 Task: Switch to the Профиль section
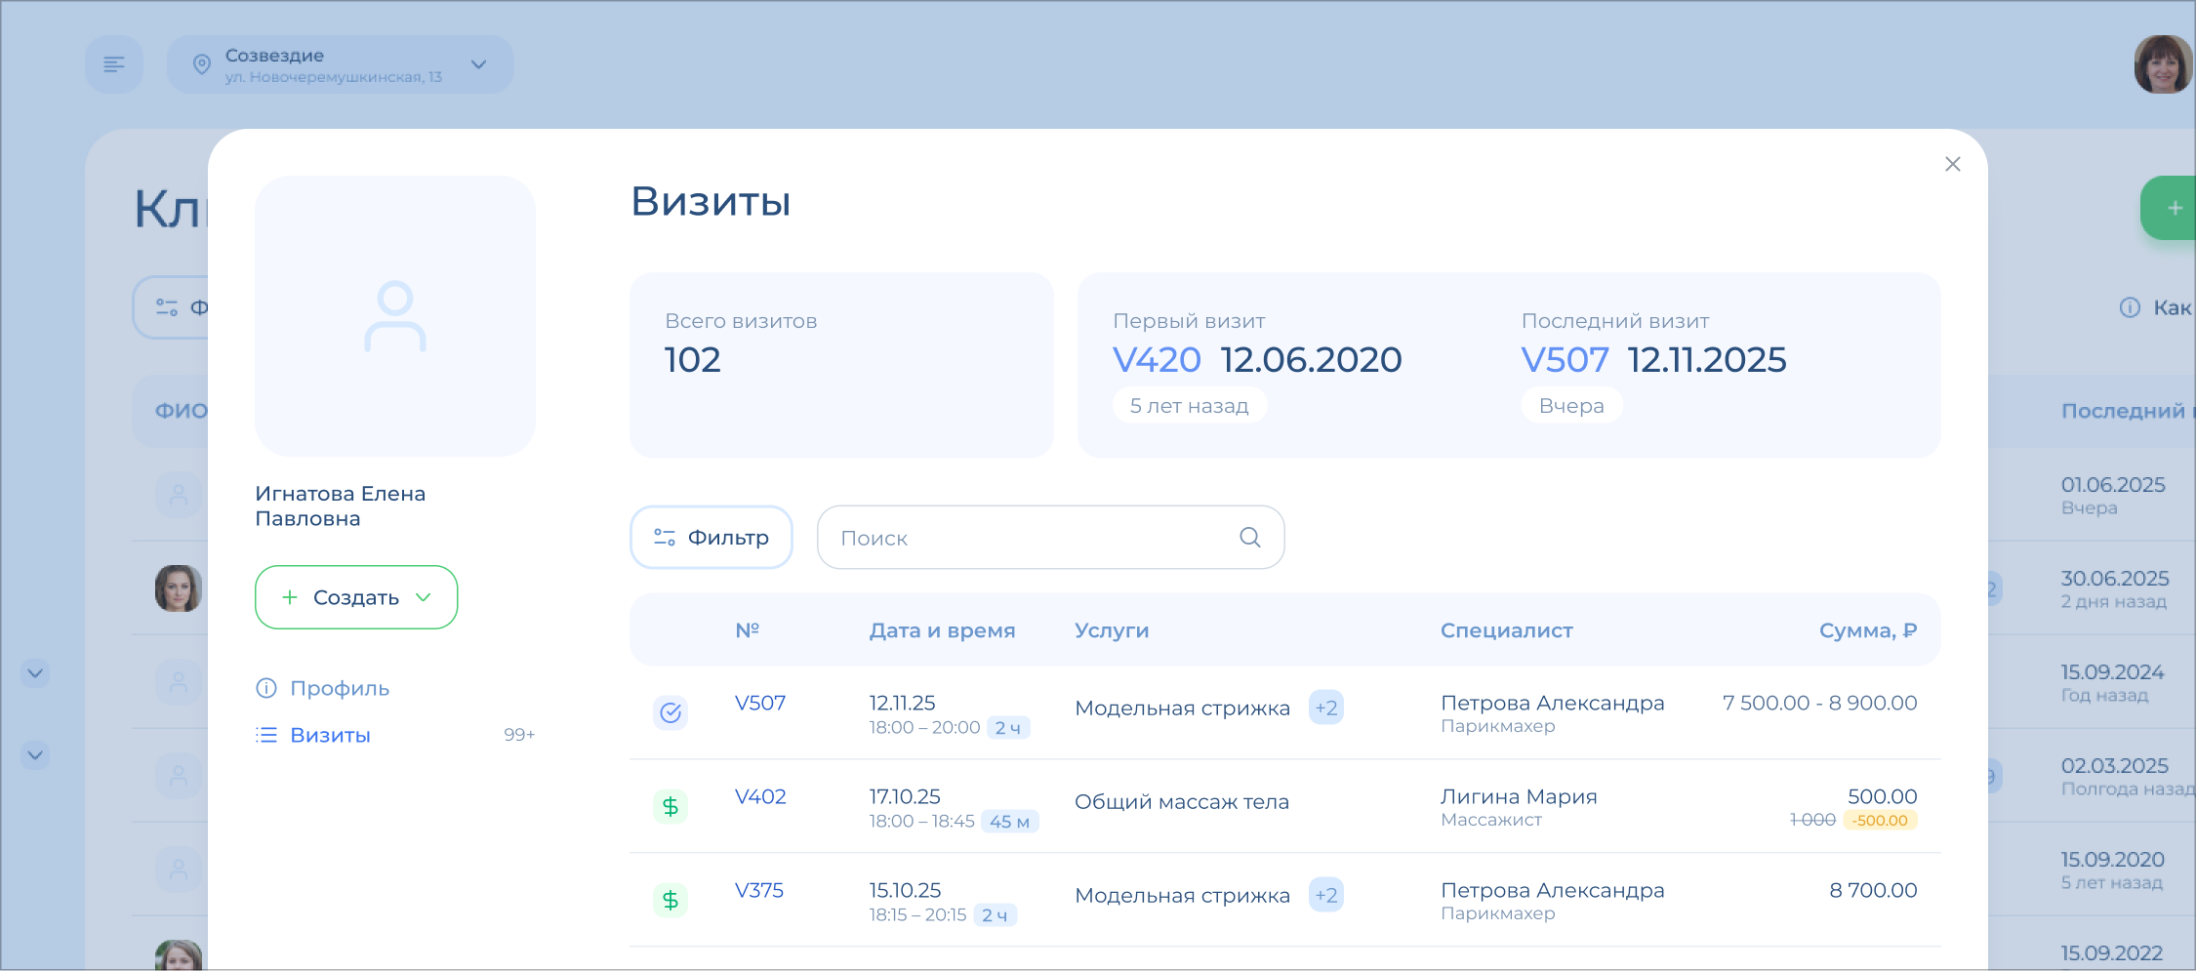click(339, 688)
